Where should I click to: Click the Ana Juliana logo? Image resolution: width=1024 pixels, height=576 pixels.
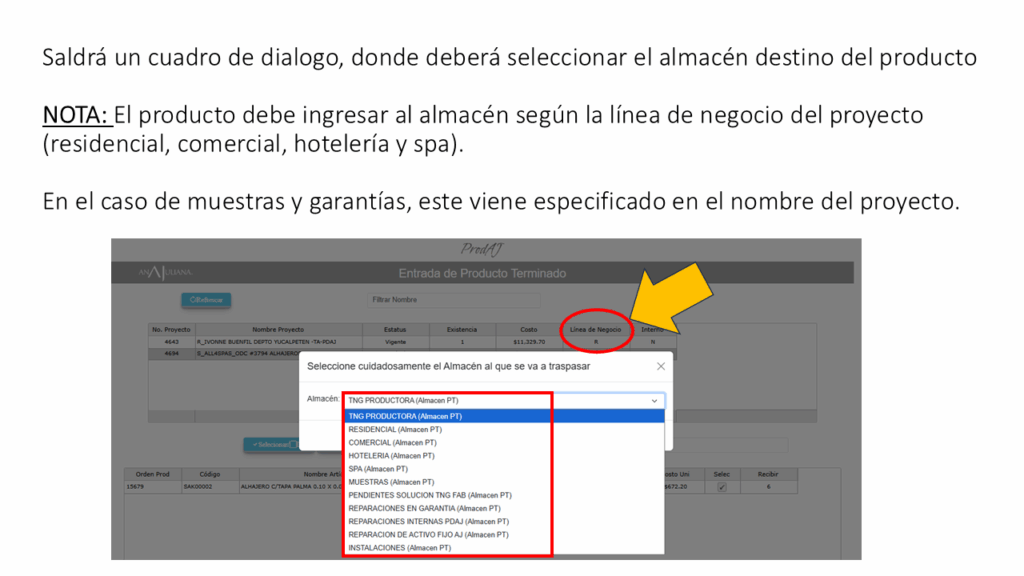(165, 272)
